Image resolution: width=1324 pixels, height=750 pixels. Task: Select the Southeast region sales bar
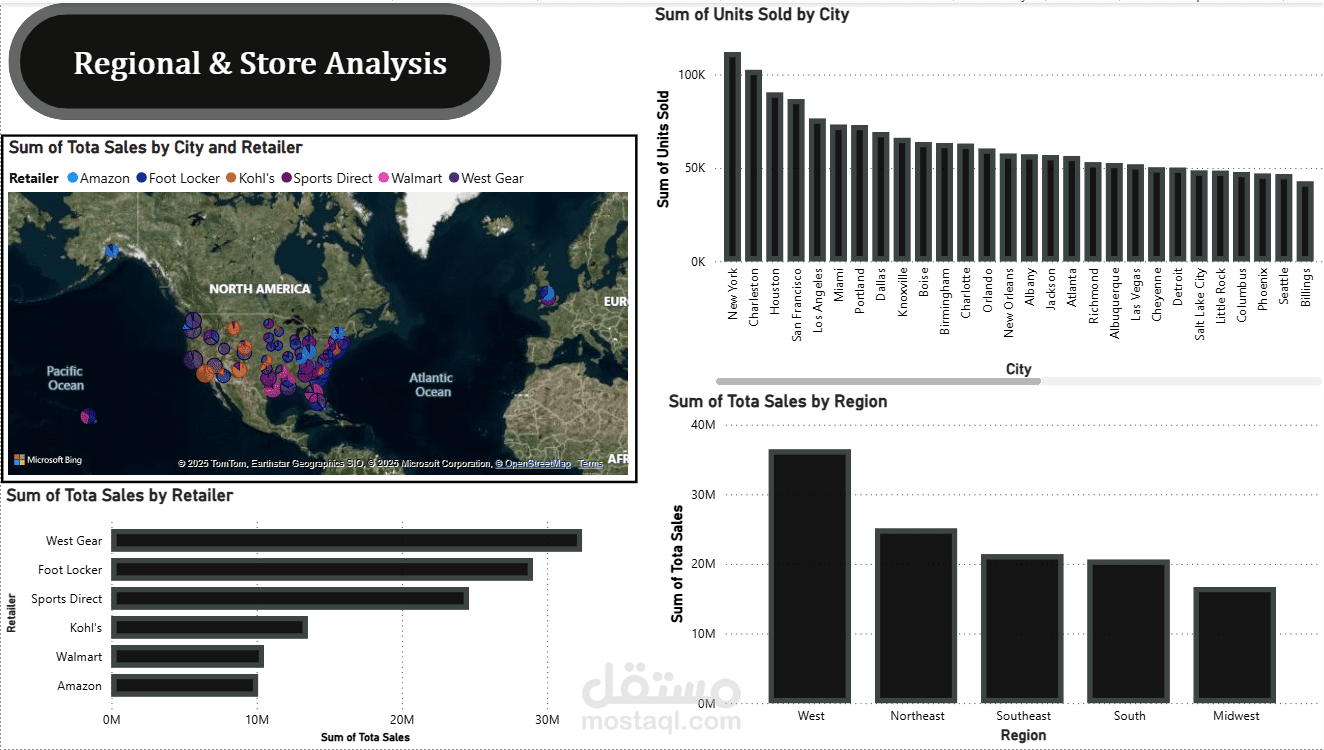point(1022,629)
